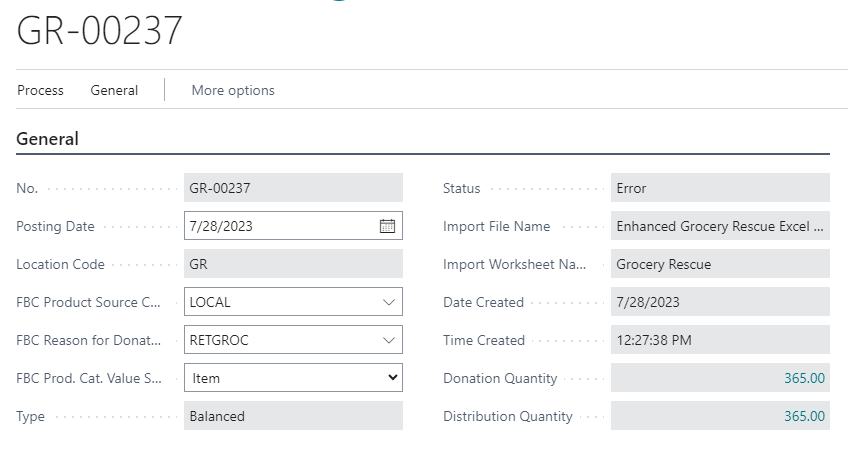The width and height of the screenshot is (854, 449).
Task: Click More options
Action: (233, 90)
